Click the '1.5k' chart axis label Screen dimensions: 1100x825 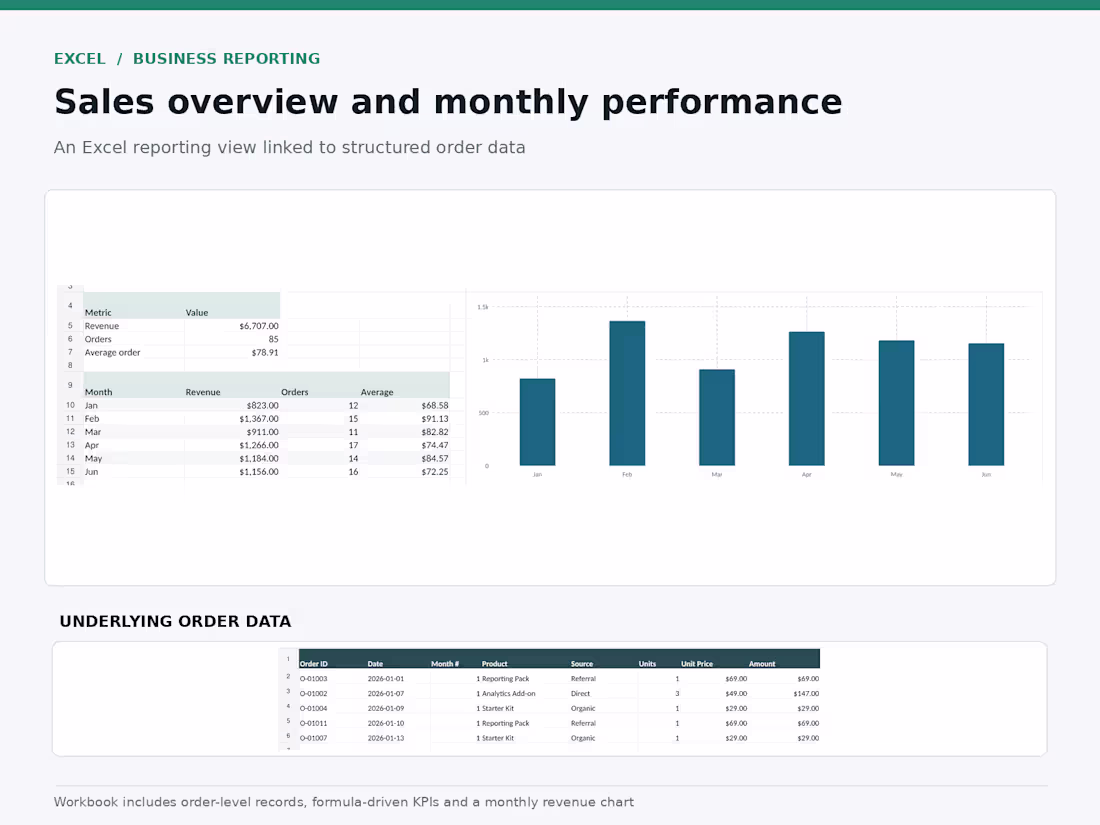483,307
